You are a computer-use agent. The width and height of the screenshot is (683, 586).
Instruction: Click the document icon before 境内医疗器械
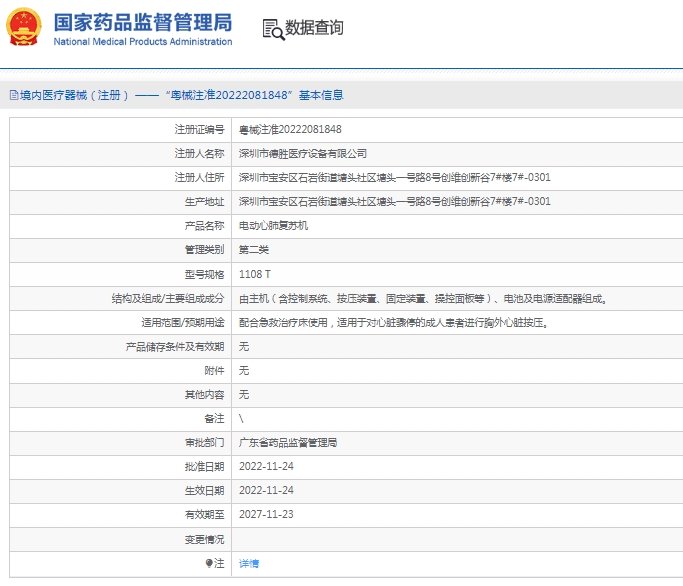point(14,95)
